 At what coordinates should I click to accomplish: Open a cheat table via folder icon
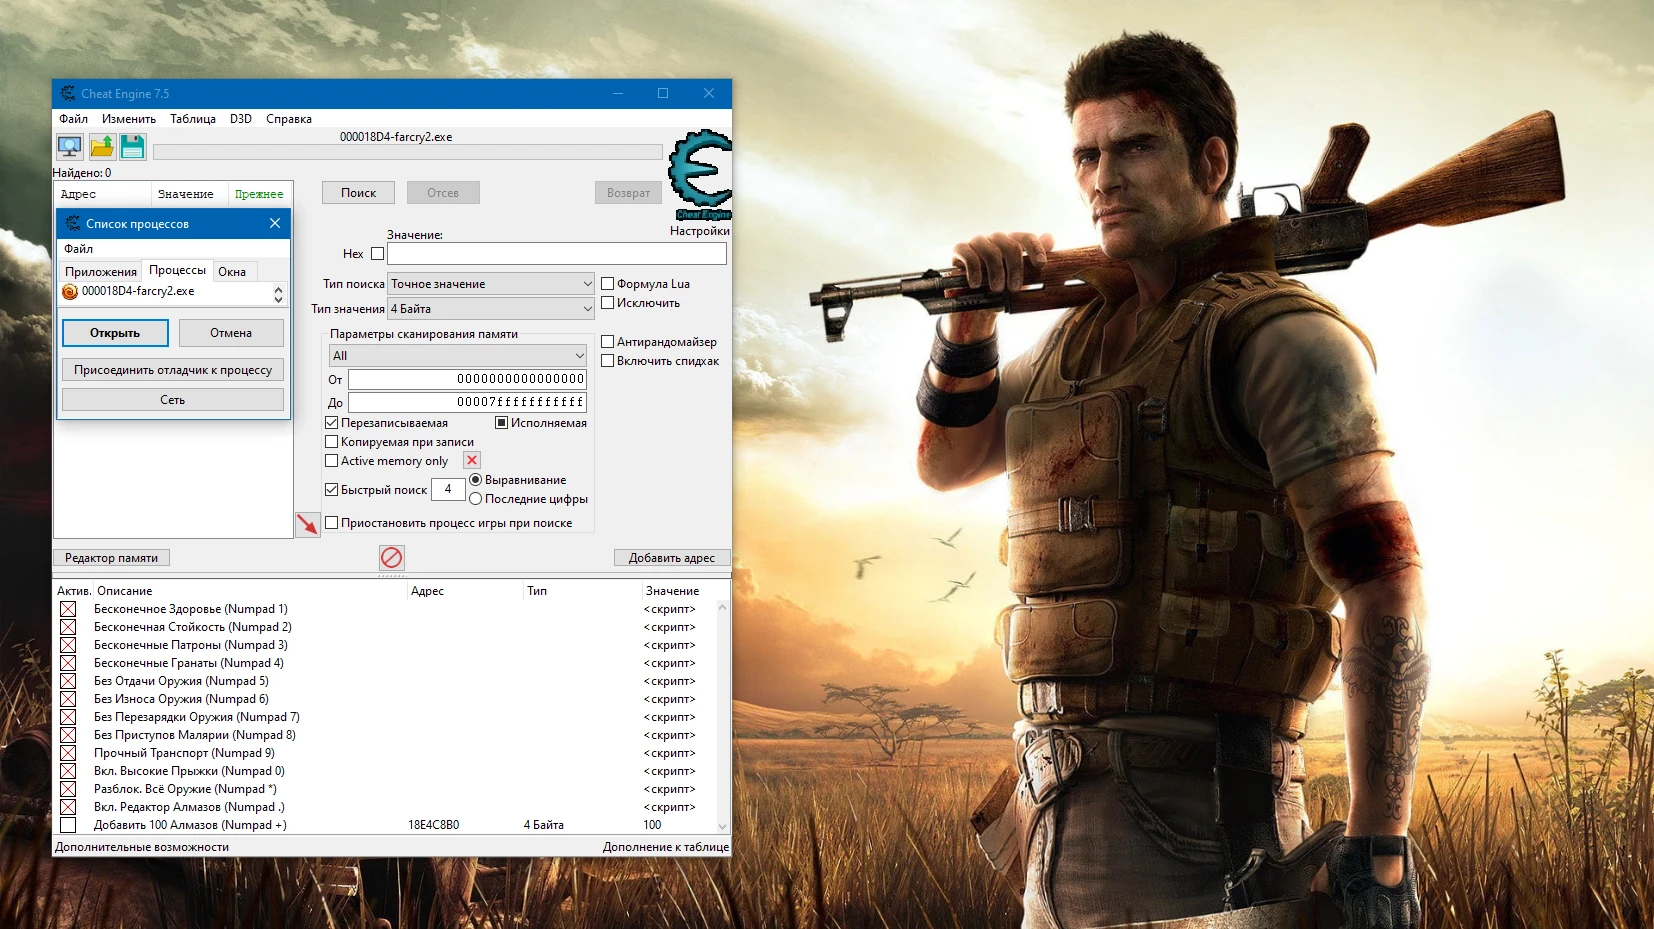[x=100, y=146]
